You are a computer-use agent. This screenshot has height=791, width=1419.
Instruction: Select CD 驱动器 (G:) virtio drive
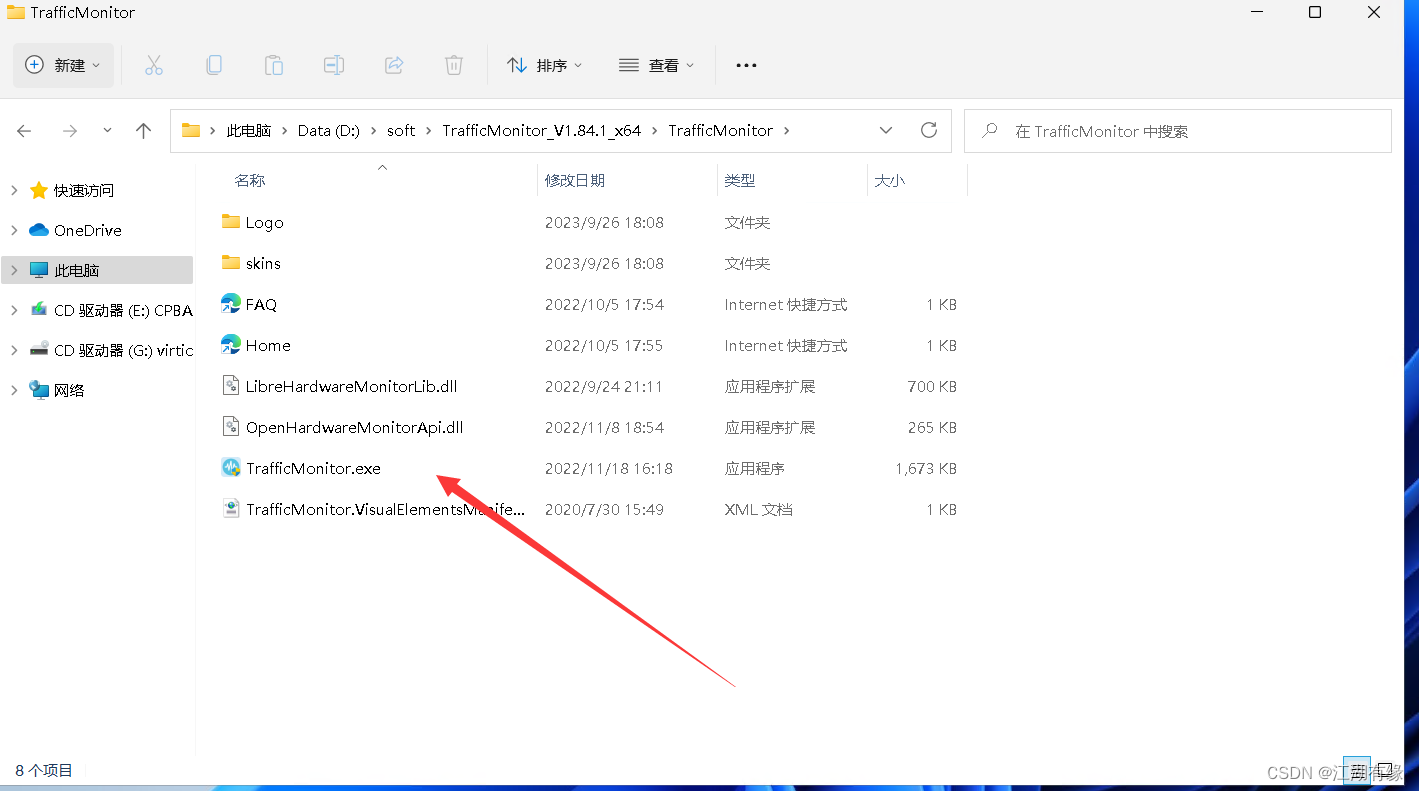coord(123,350)
